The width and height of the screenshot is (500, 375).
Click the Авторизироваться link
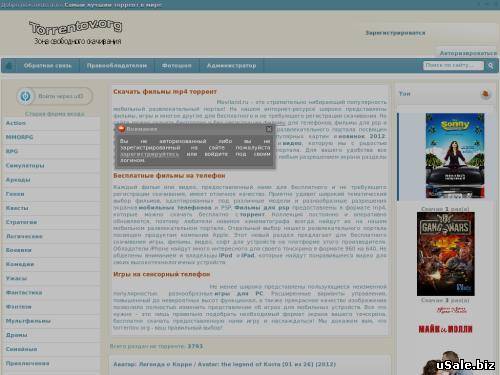tap(468, 53)
